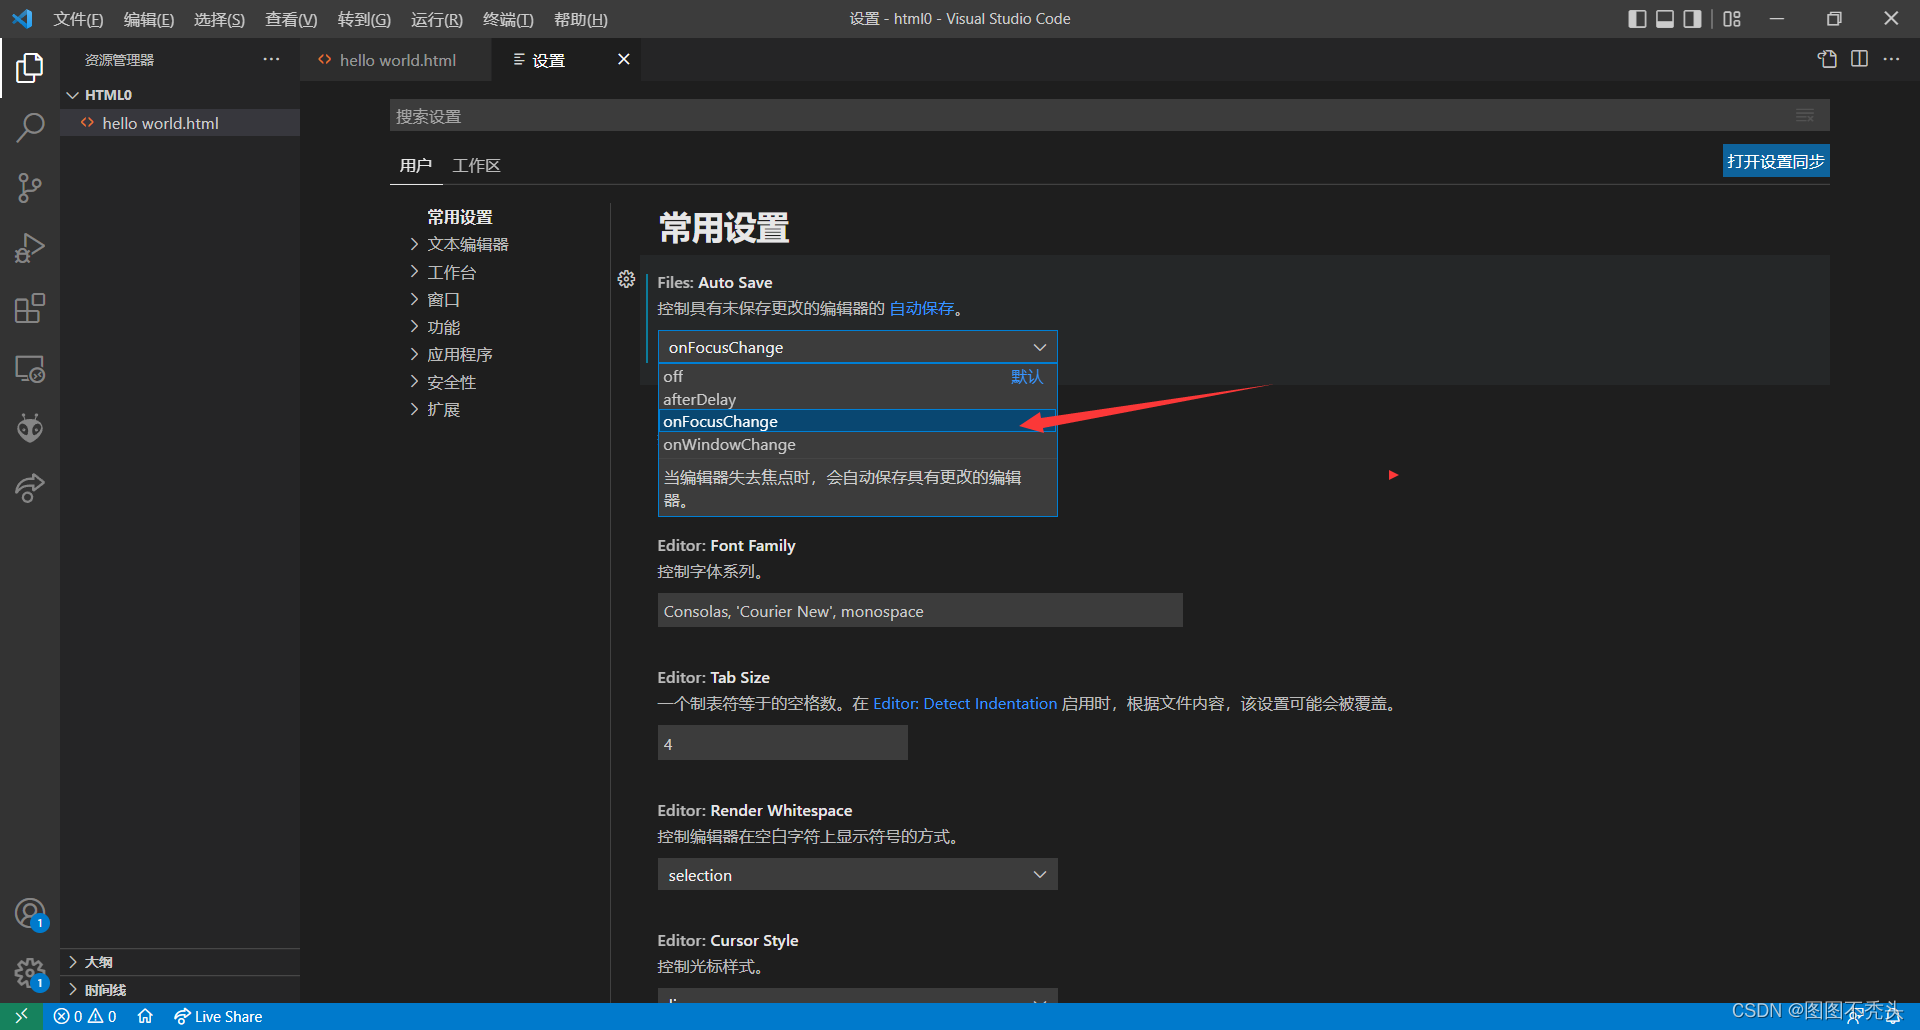
Task: Click the Font Family input field
Action: pos(920,611)
